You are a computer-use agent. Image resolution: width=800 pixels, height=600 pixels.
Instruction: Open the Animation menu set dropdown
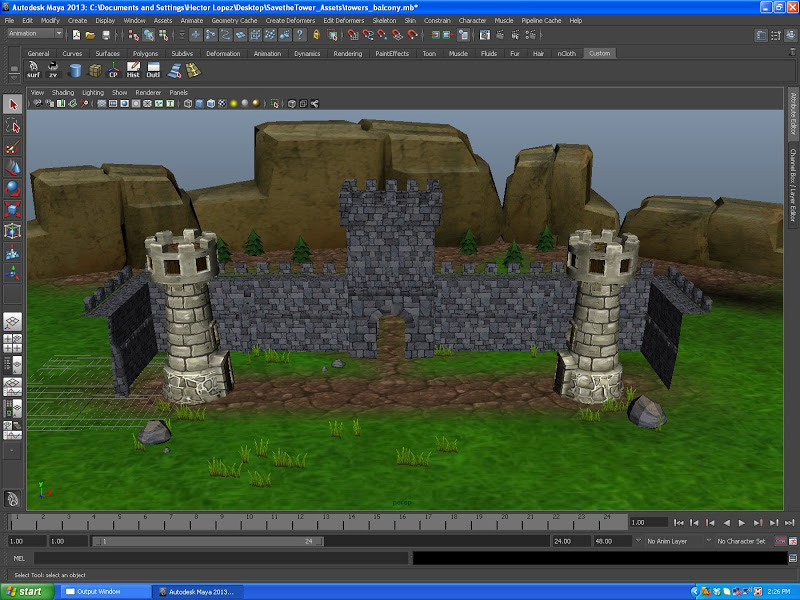(x=35, y=33)
